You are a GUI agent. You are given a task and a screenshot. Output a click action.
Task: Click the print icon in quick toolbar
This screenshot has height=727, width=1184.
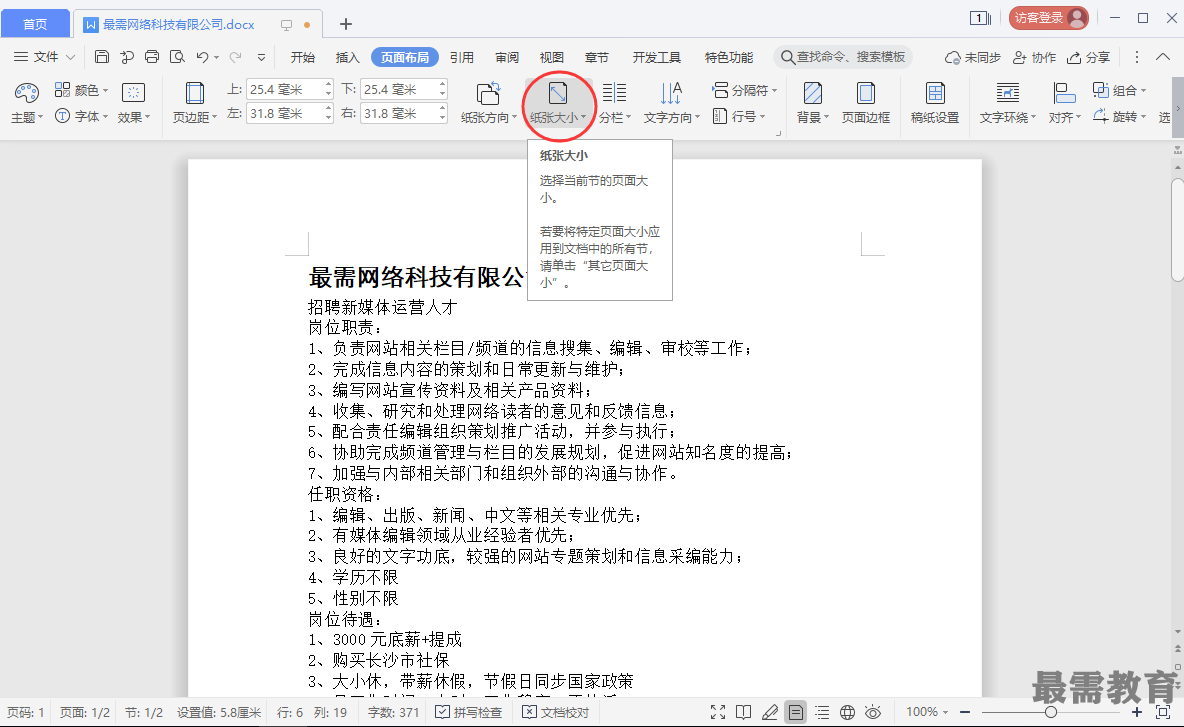152,57
